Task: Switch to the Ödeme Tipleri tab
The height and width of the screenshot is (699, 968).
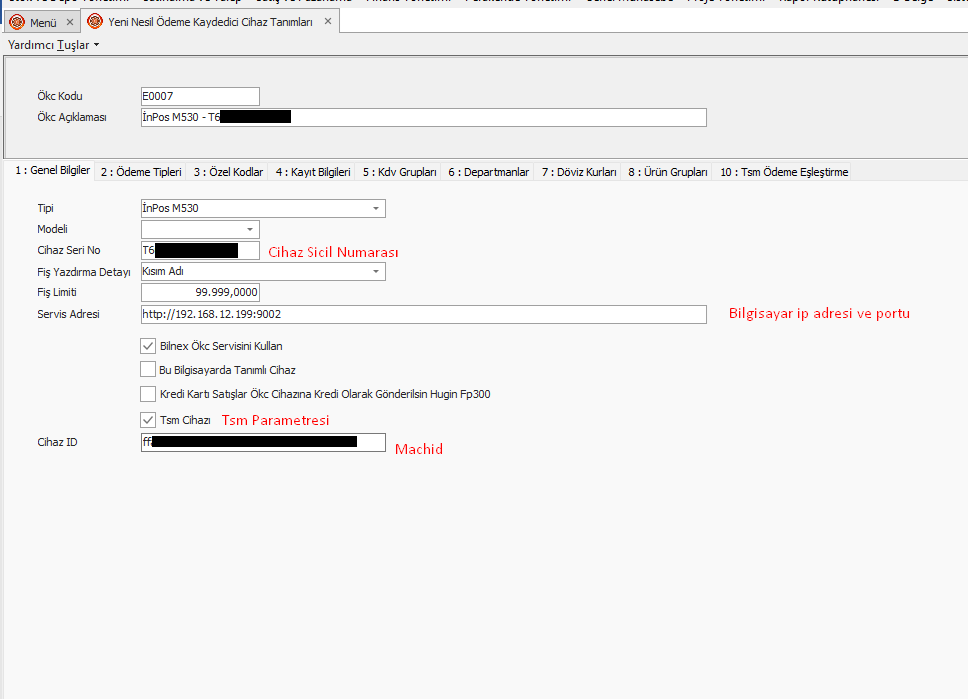Action: pyautogui.click(x=141, y=172)
